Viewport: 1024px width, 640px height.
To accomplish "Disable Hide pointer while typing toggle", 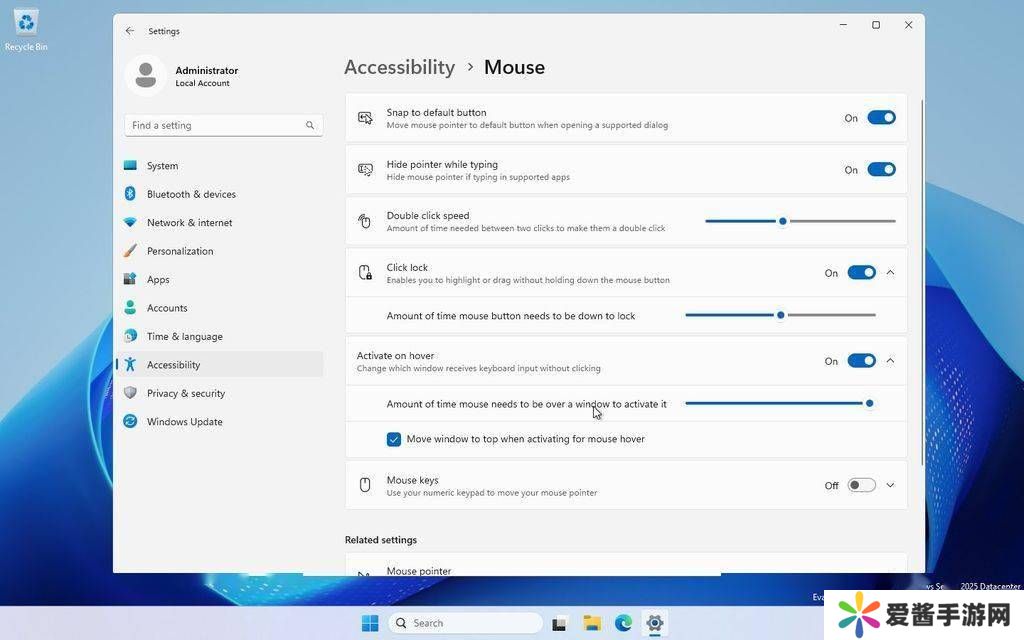I will (x=881, y=170).
